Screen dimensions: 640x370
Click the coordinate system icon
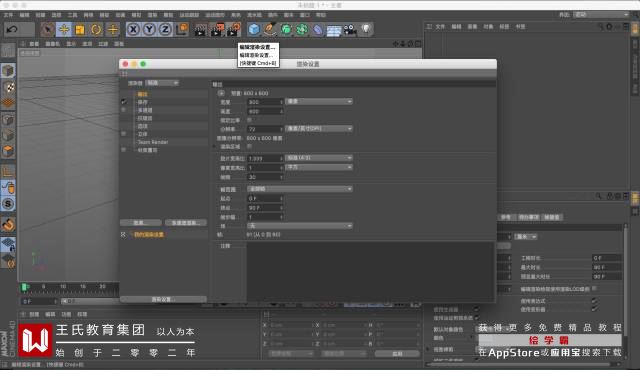182,29
